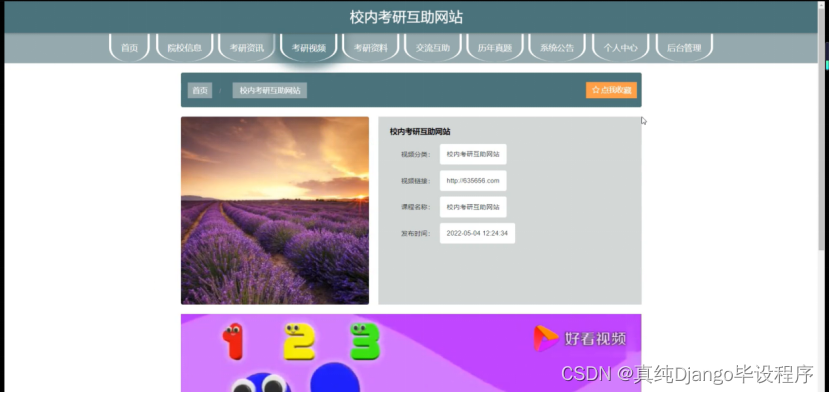
Task: Click the video link http://635656.com
Action: click(473, 181)
